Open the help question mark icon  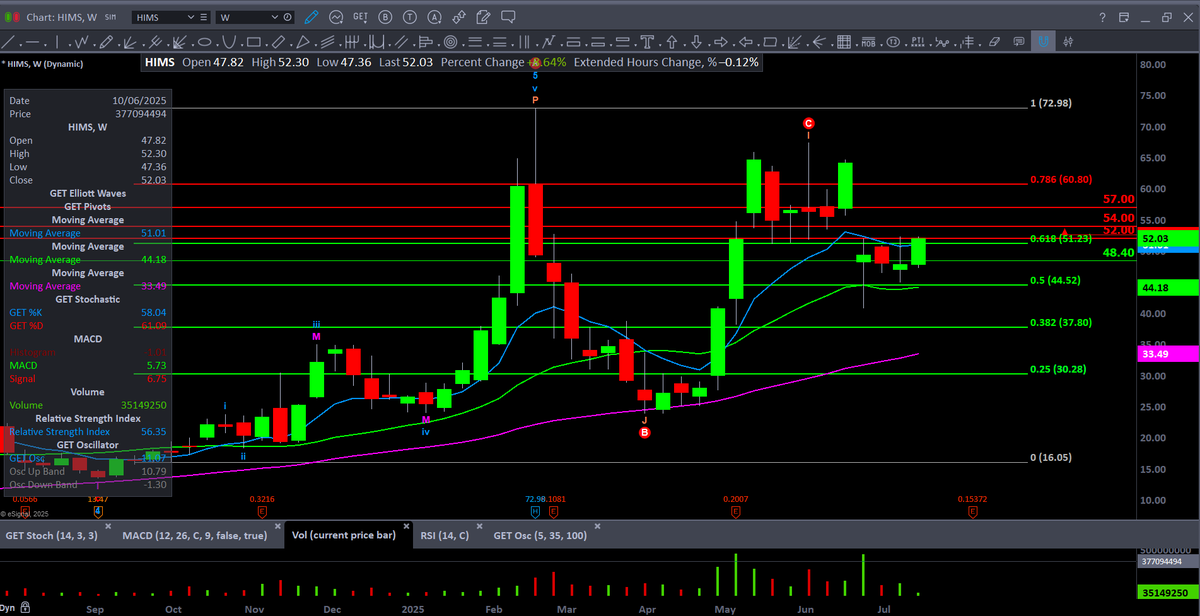pyautogui.click(x=1102, y=18)
